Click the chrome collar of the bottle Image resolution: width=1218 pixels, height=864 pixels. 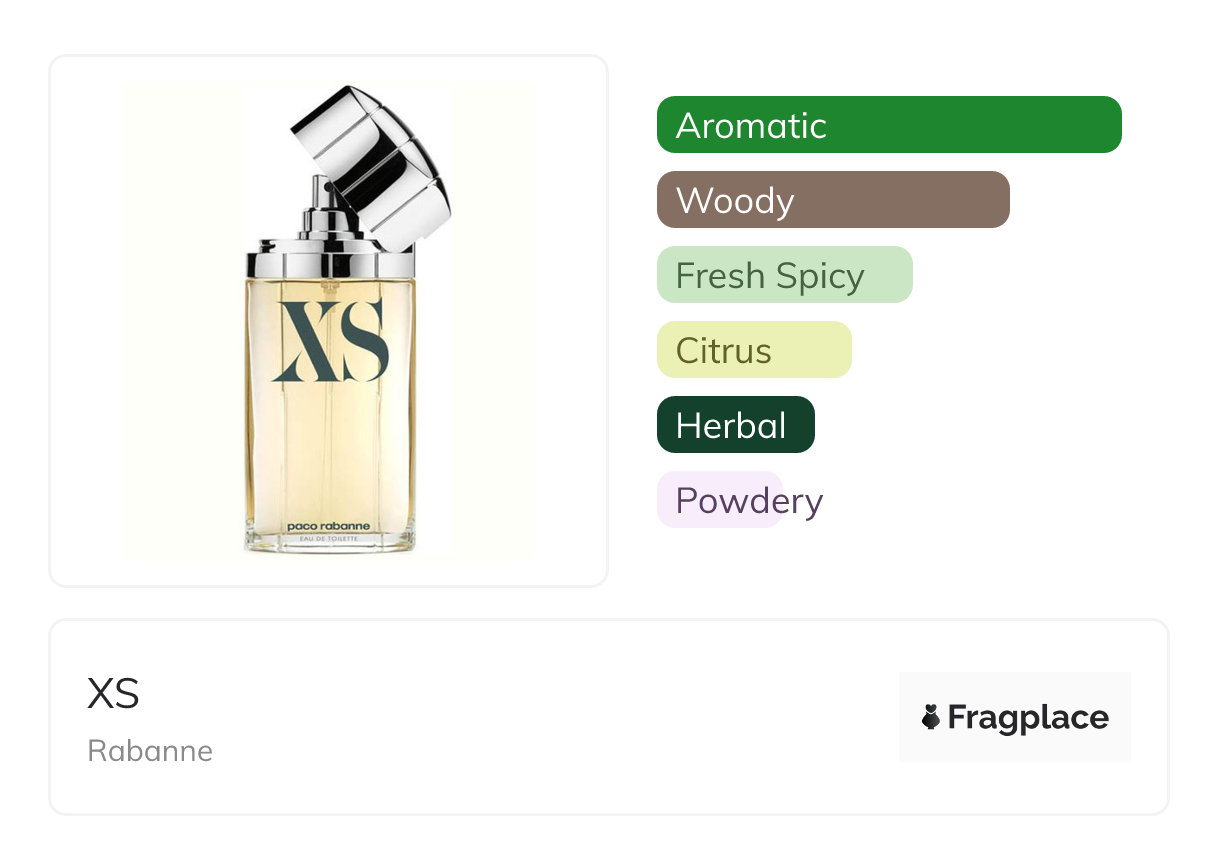coord(330,262)
